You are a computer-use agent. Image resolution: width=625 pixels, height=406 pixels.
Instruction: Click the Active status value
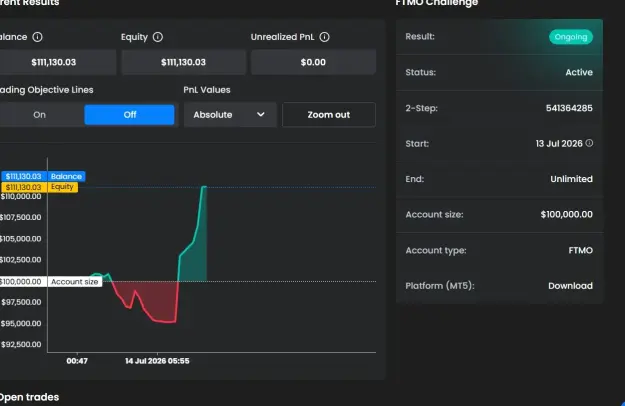pos(579,72)
